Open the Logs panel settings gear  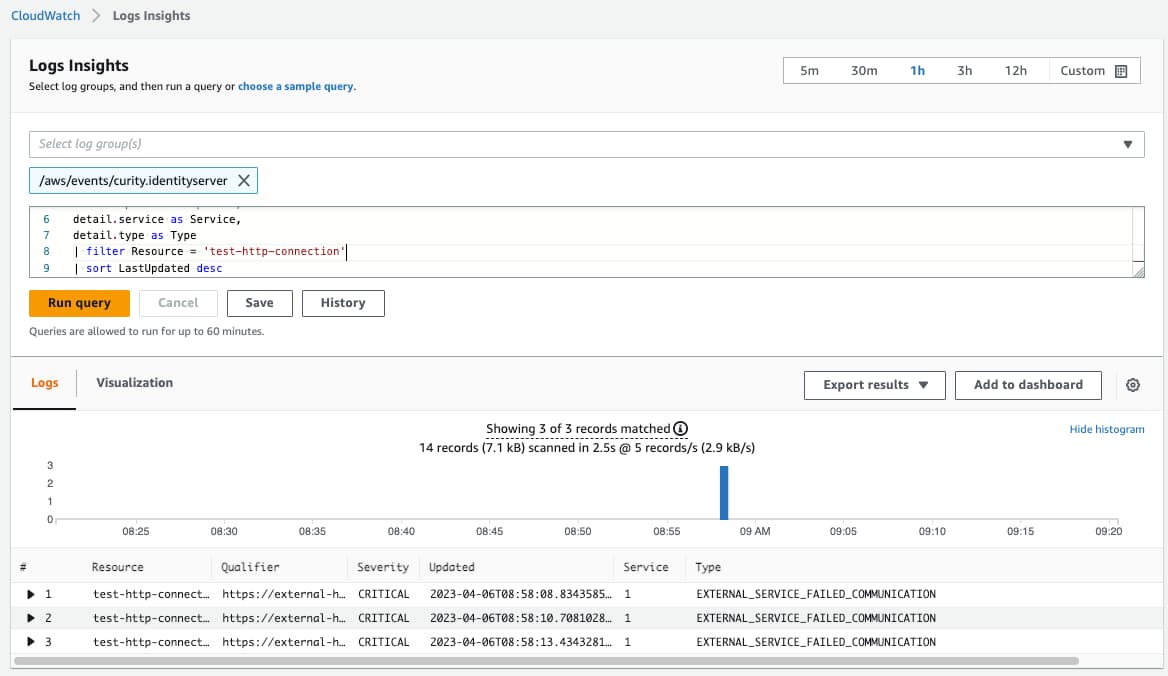[x=1132, y=384]
